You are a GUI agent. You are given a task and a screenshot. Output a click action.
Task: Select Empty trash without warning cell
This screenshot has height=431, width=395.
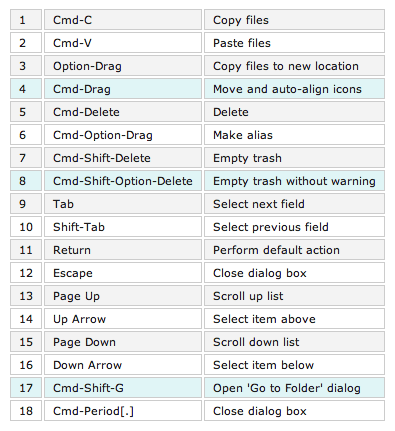294,181
